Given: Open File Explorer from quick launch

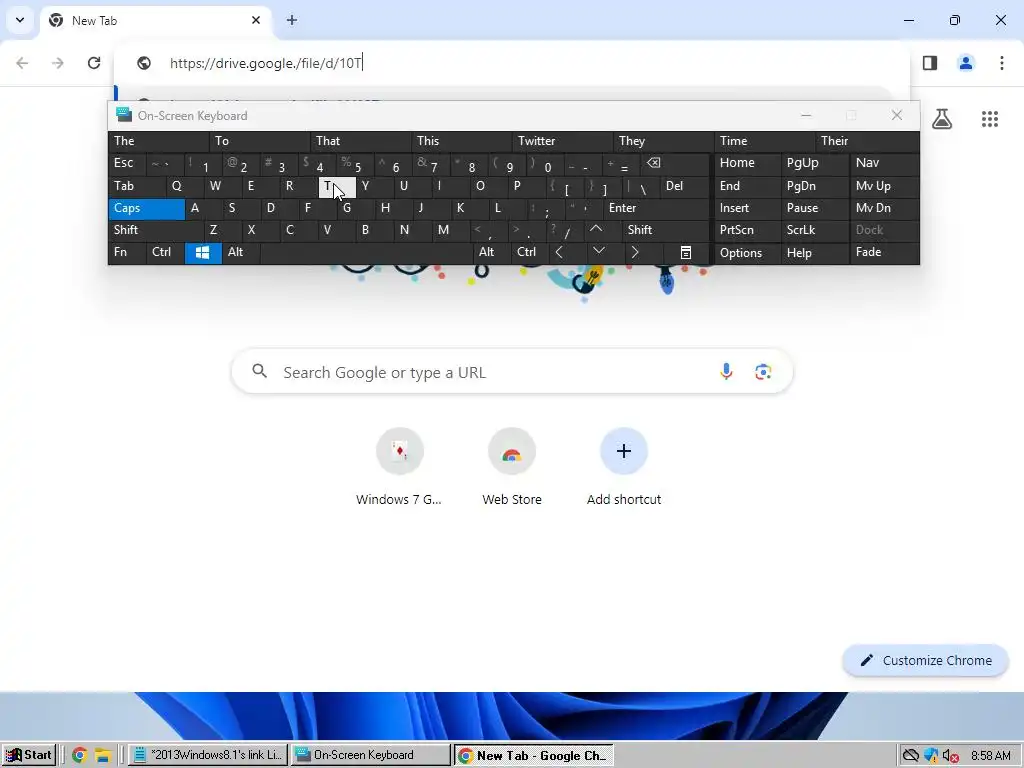Looking at the screenshot, I should (103, 756).
